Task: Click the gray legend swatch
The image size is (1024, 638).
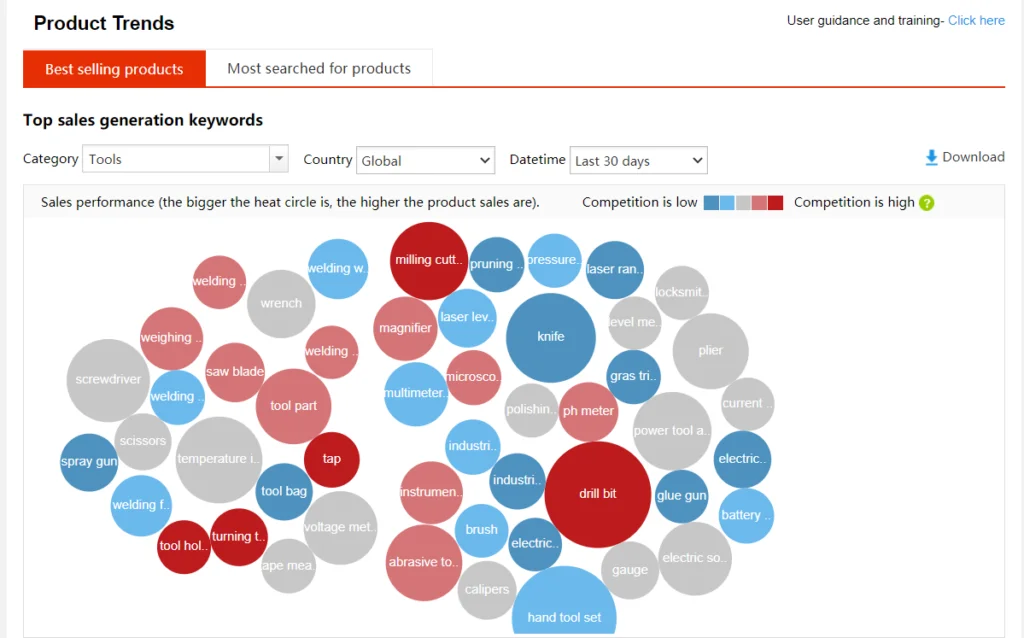Action: [x=743, y=203]
